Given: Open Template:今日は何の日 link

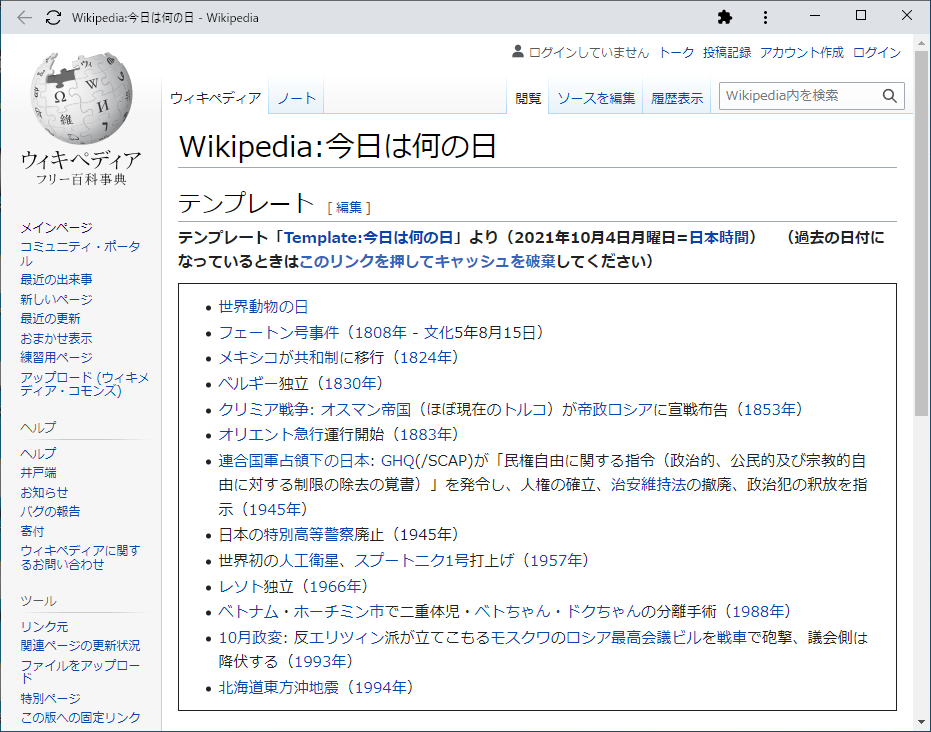Looking at the screenshot, I should coord(368,237).
